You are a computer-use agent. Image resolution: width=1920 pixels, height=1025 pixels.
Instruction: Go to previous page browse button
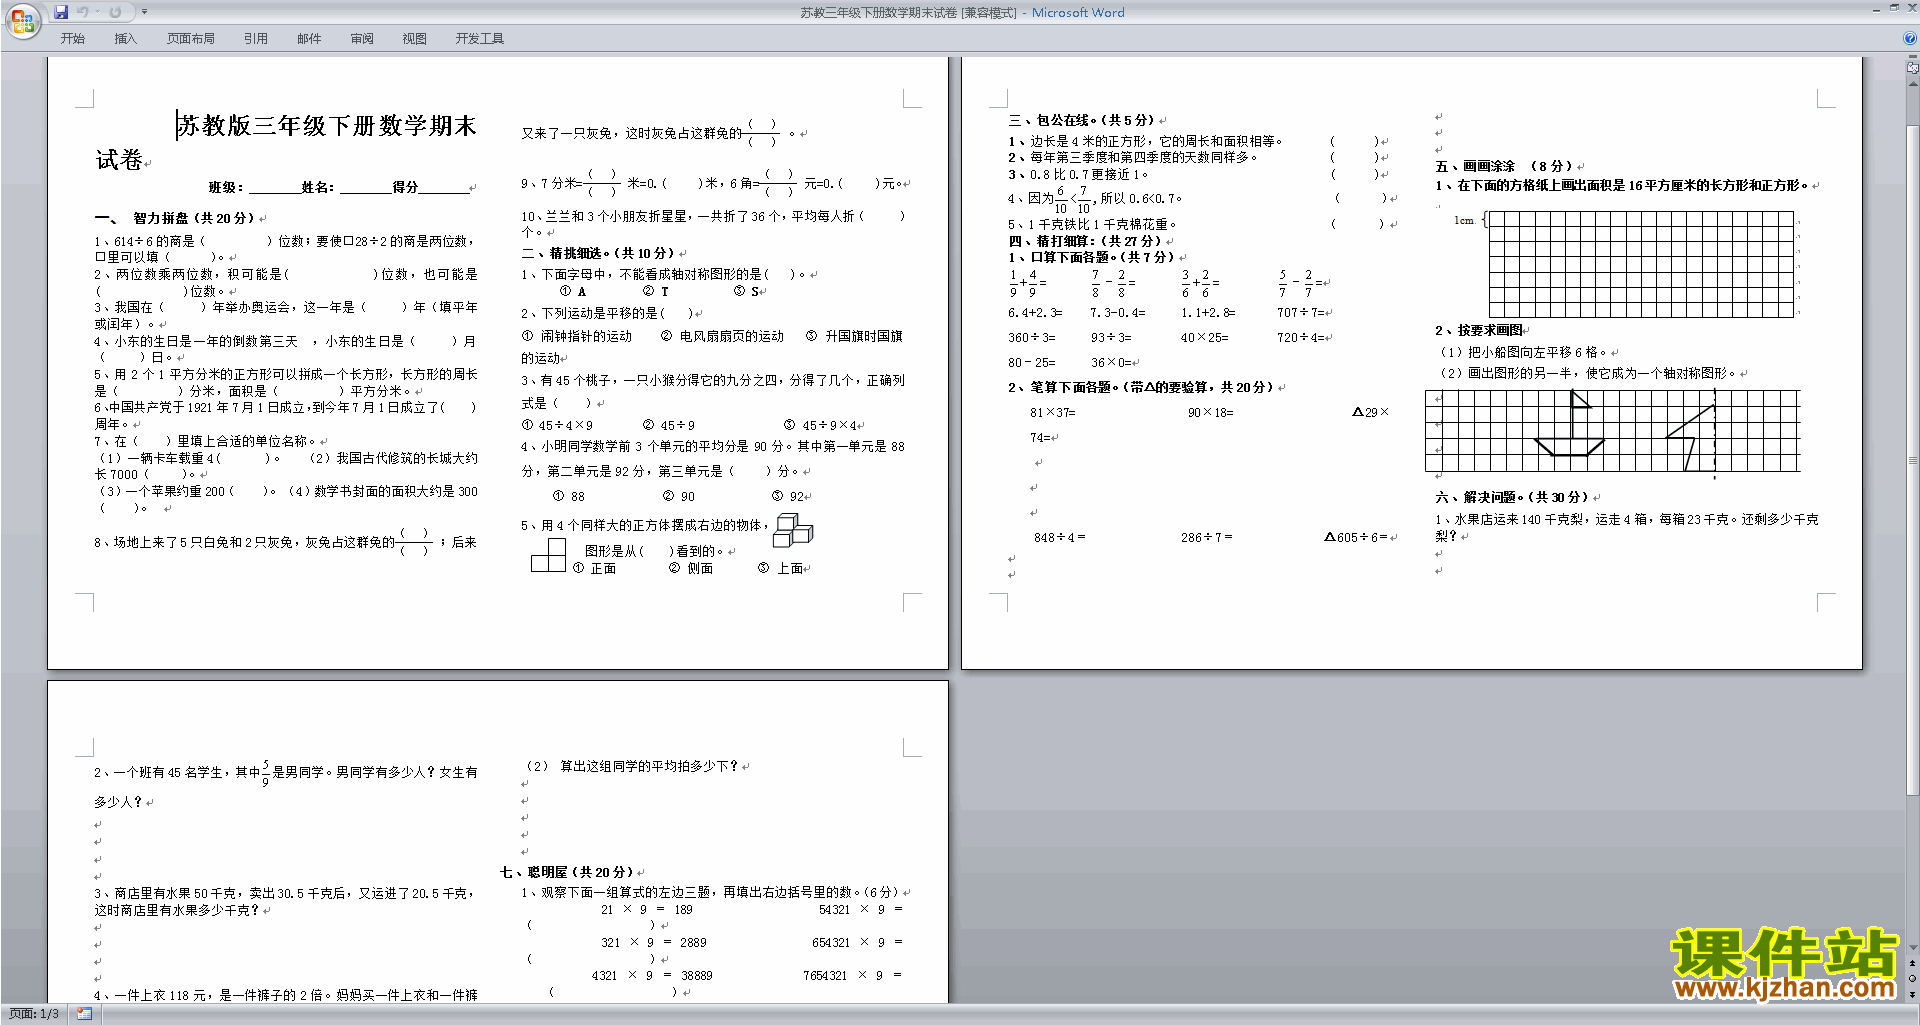click(1913, 963)
